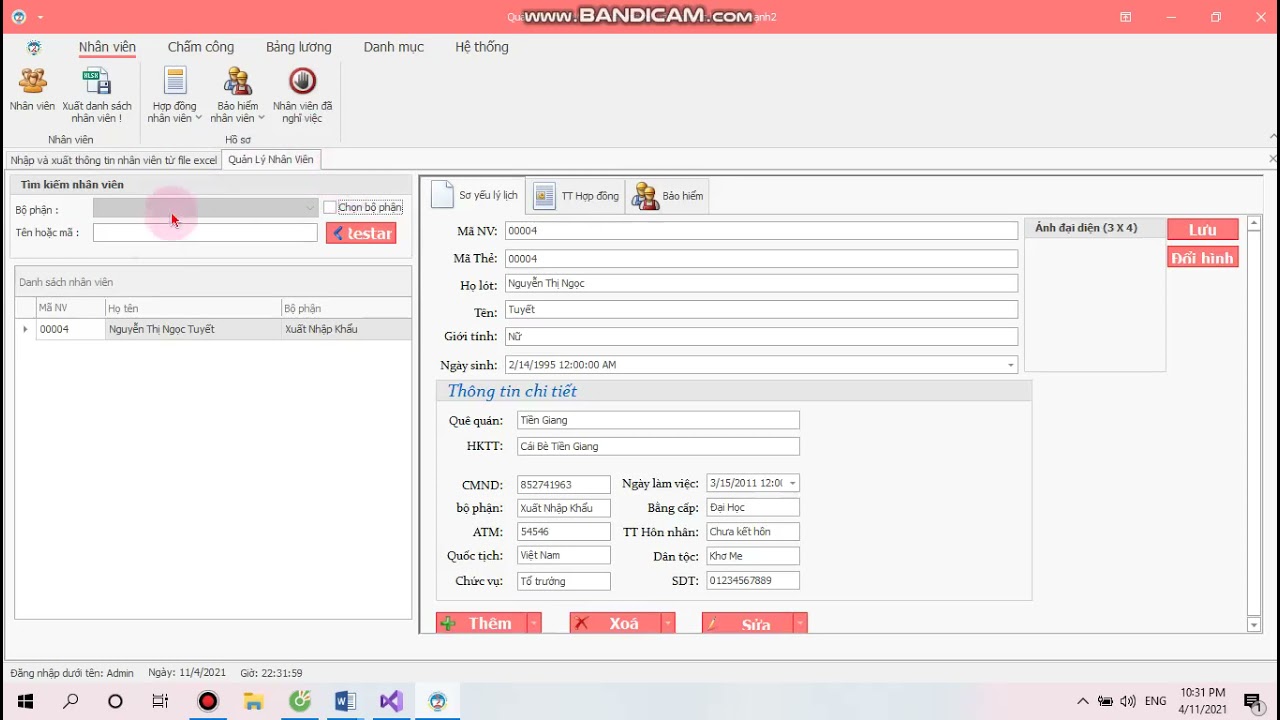Click the Đổi hình button

coord(1203,258)
